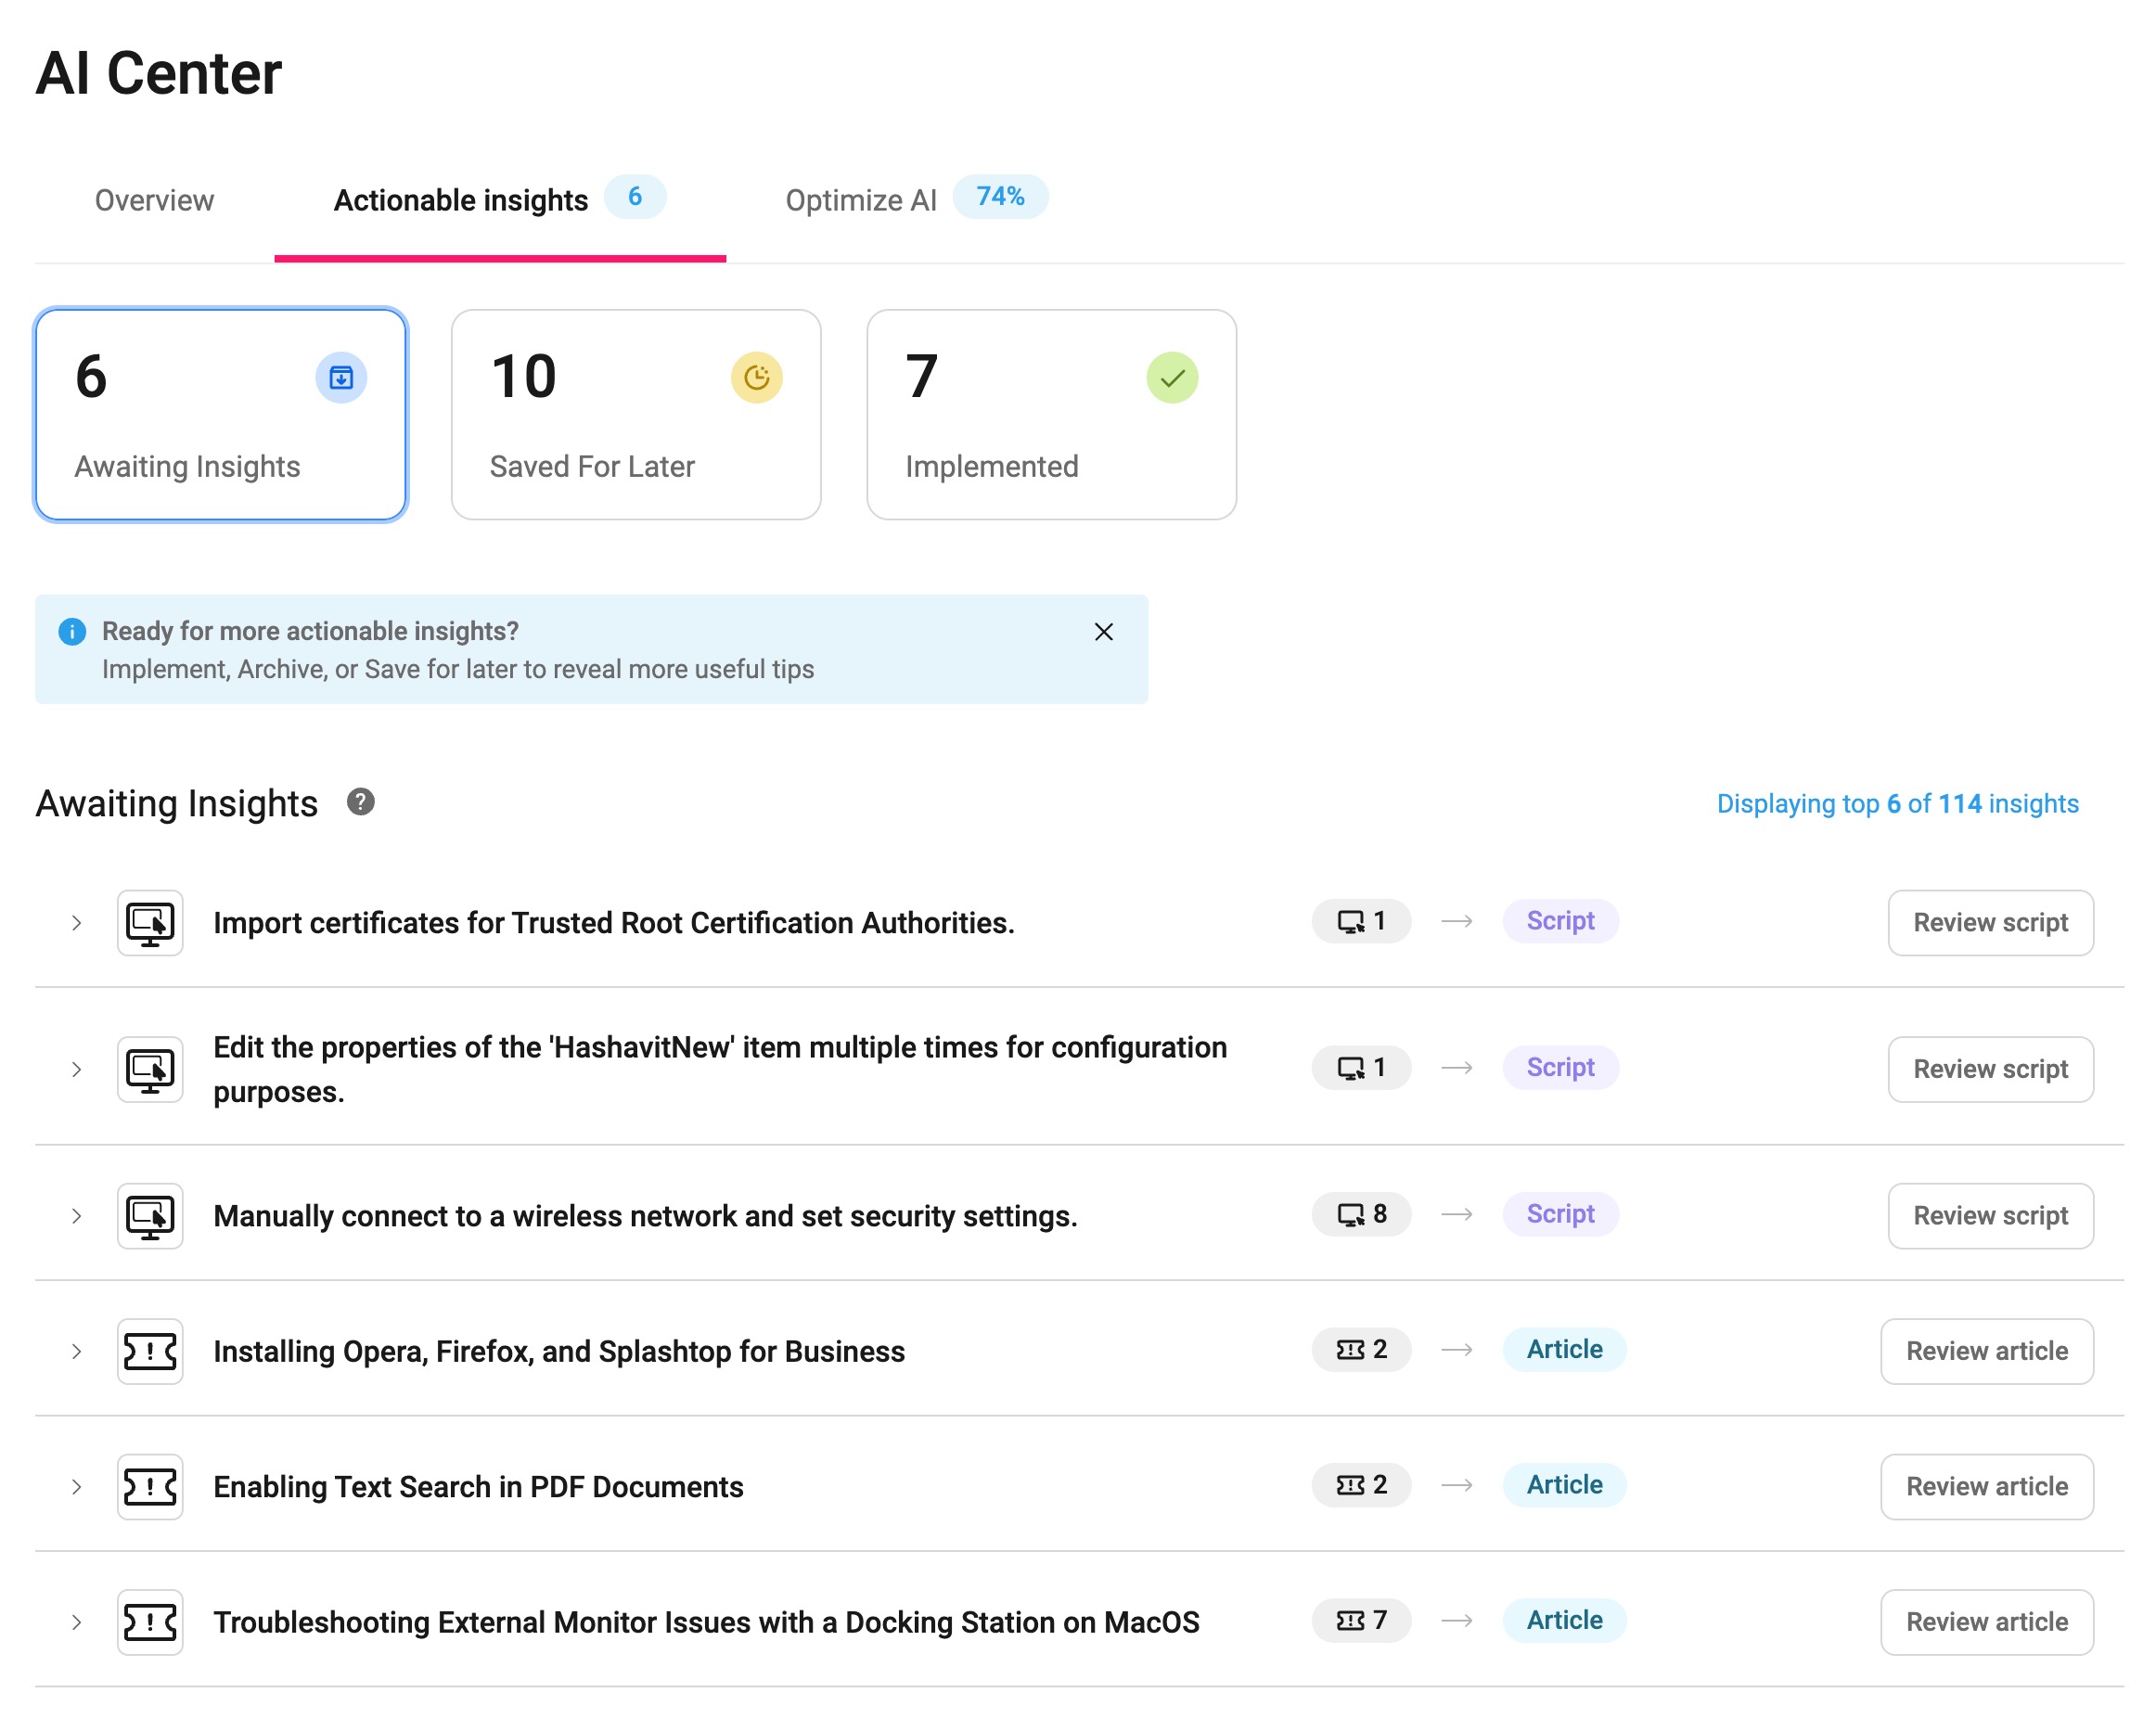This screenshot has width=2156, height=1731.
Task: Click the screen icon beside Manually connect wireless insight
Action: click(150, 1215)
